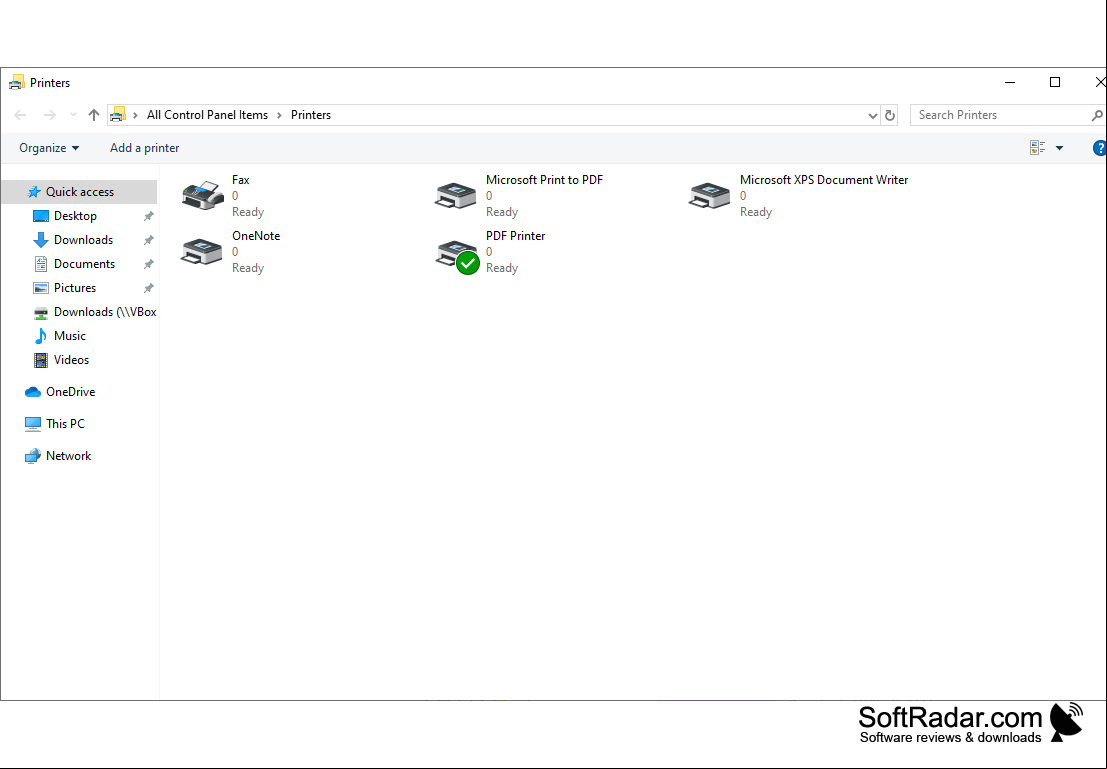Viewport: 1107px width, 769px height.
Task: Click the Ready status under Fax
Action: 248,212
